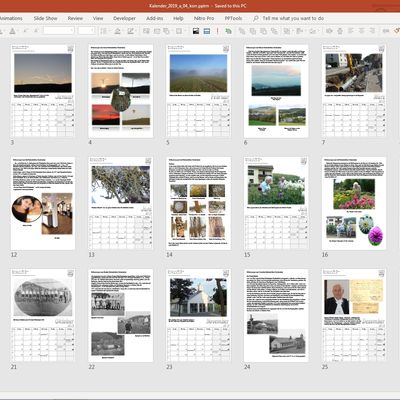The image size is (400, 400).
Task: Switch to the Nitro Pro tab
Action: pos(204,18)
